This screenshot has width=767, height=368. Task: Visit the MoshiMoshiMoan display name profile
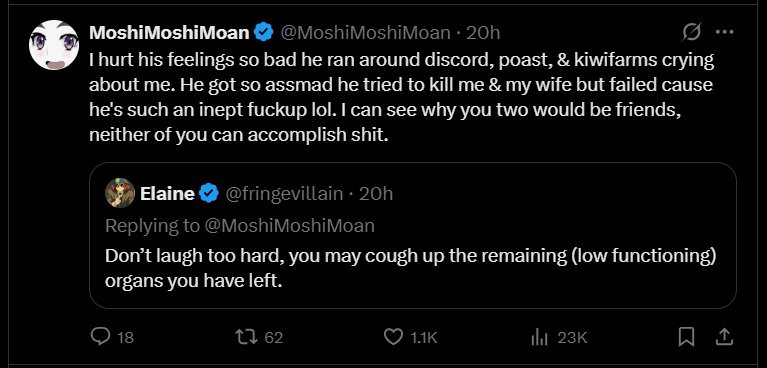(169, 33)
